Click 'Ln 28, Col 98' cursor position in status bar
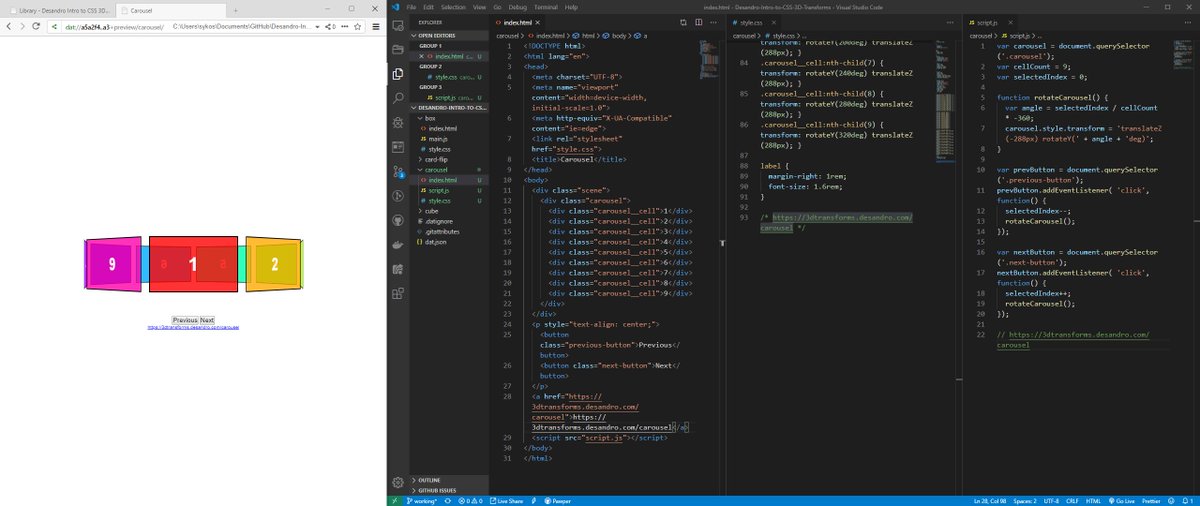 (x=990, y=500)
